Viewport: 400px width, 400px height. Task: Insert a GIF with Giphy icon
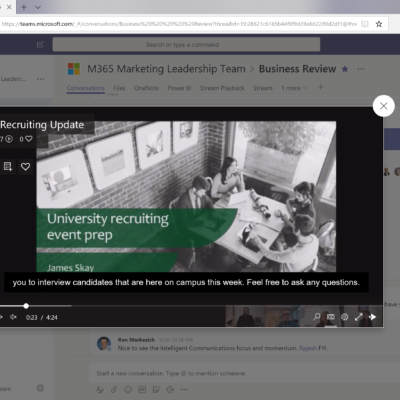click(142, 389)
